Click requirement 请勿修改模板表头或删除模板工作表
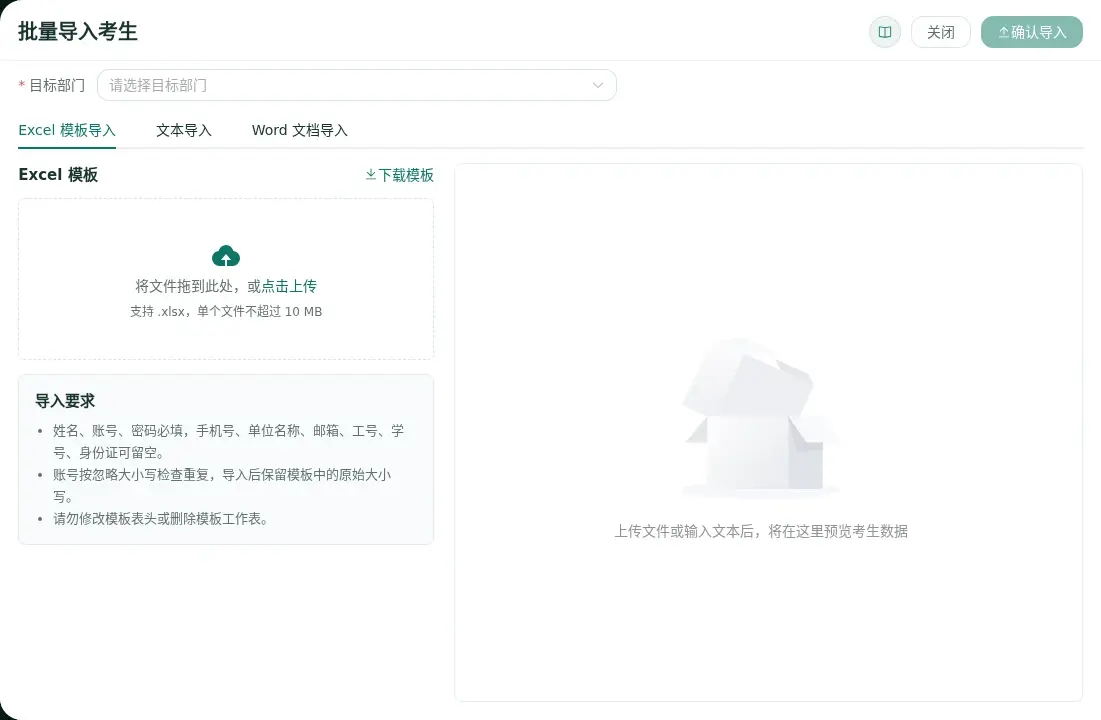Viewport: 1101px width, 720px height. 161,519
